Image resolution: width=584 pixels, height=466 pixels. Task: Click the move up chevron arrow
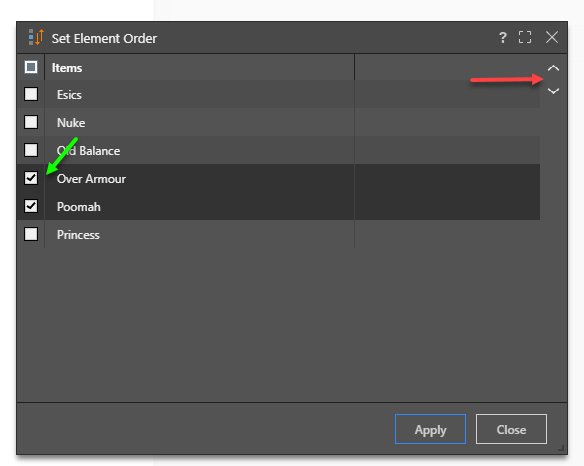553,68
